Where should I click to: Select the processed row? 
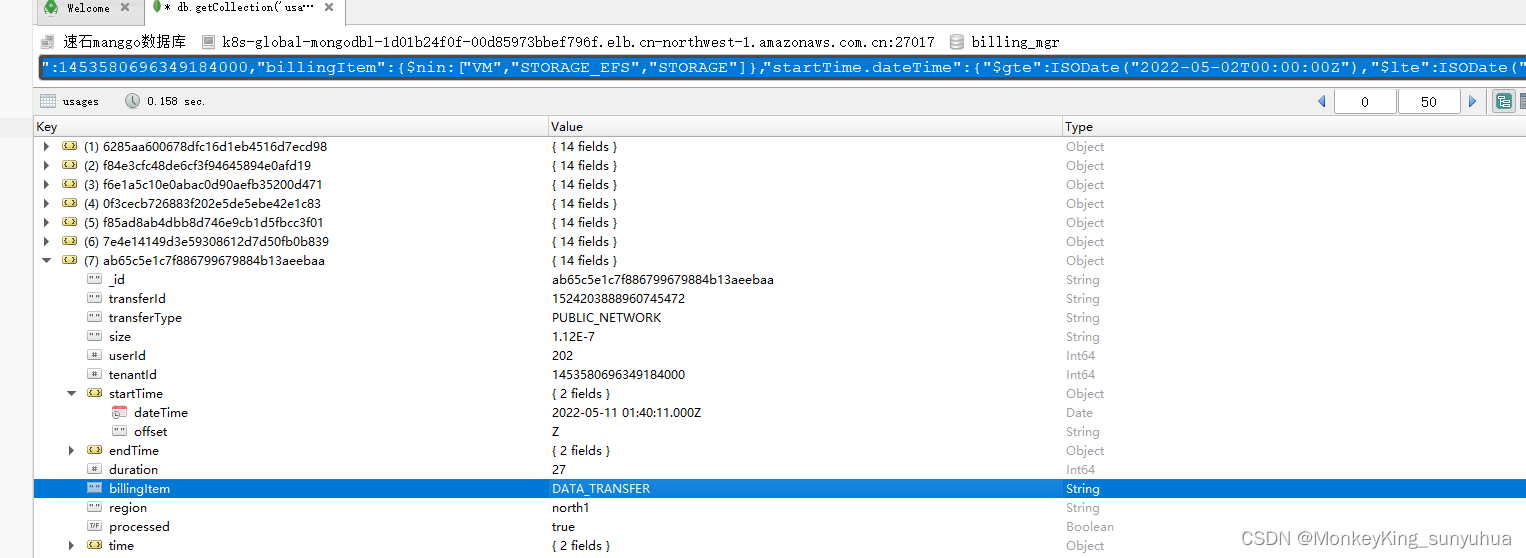tap(780, 526)
